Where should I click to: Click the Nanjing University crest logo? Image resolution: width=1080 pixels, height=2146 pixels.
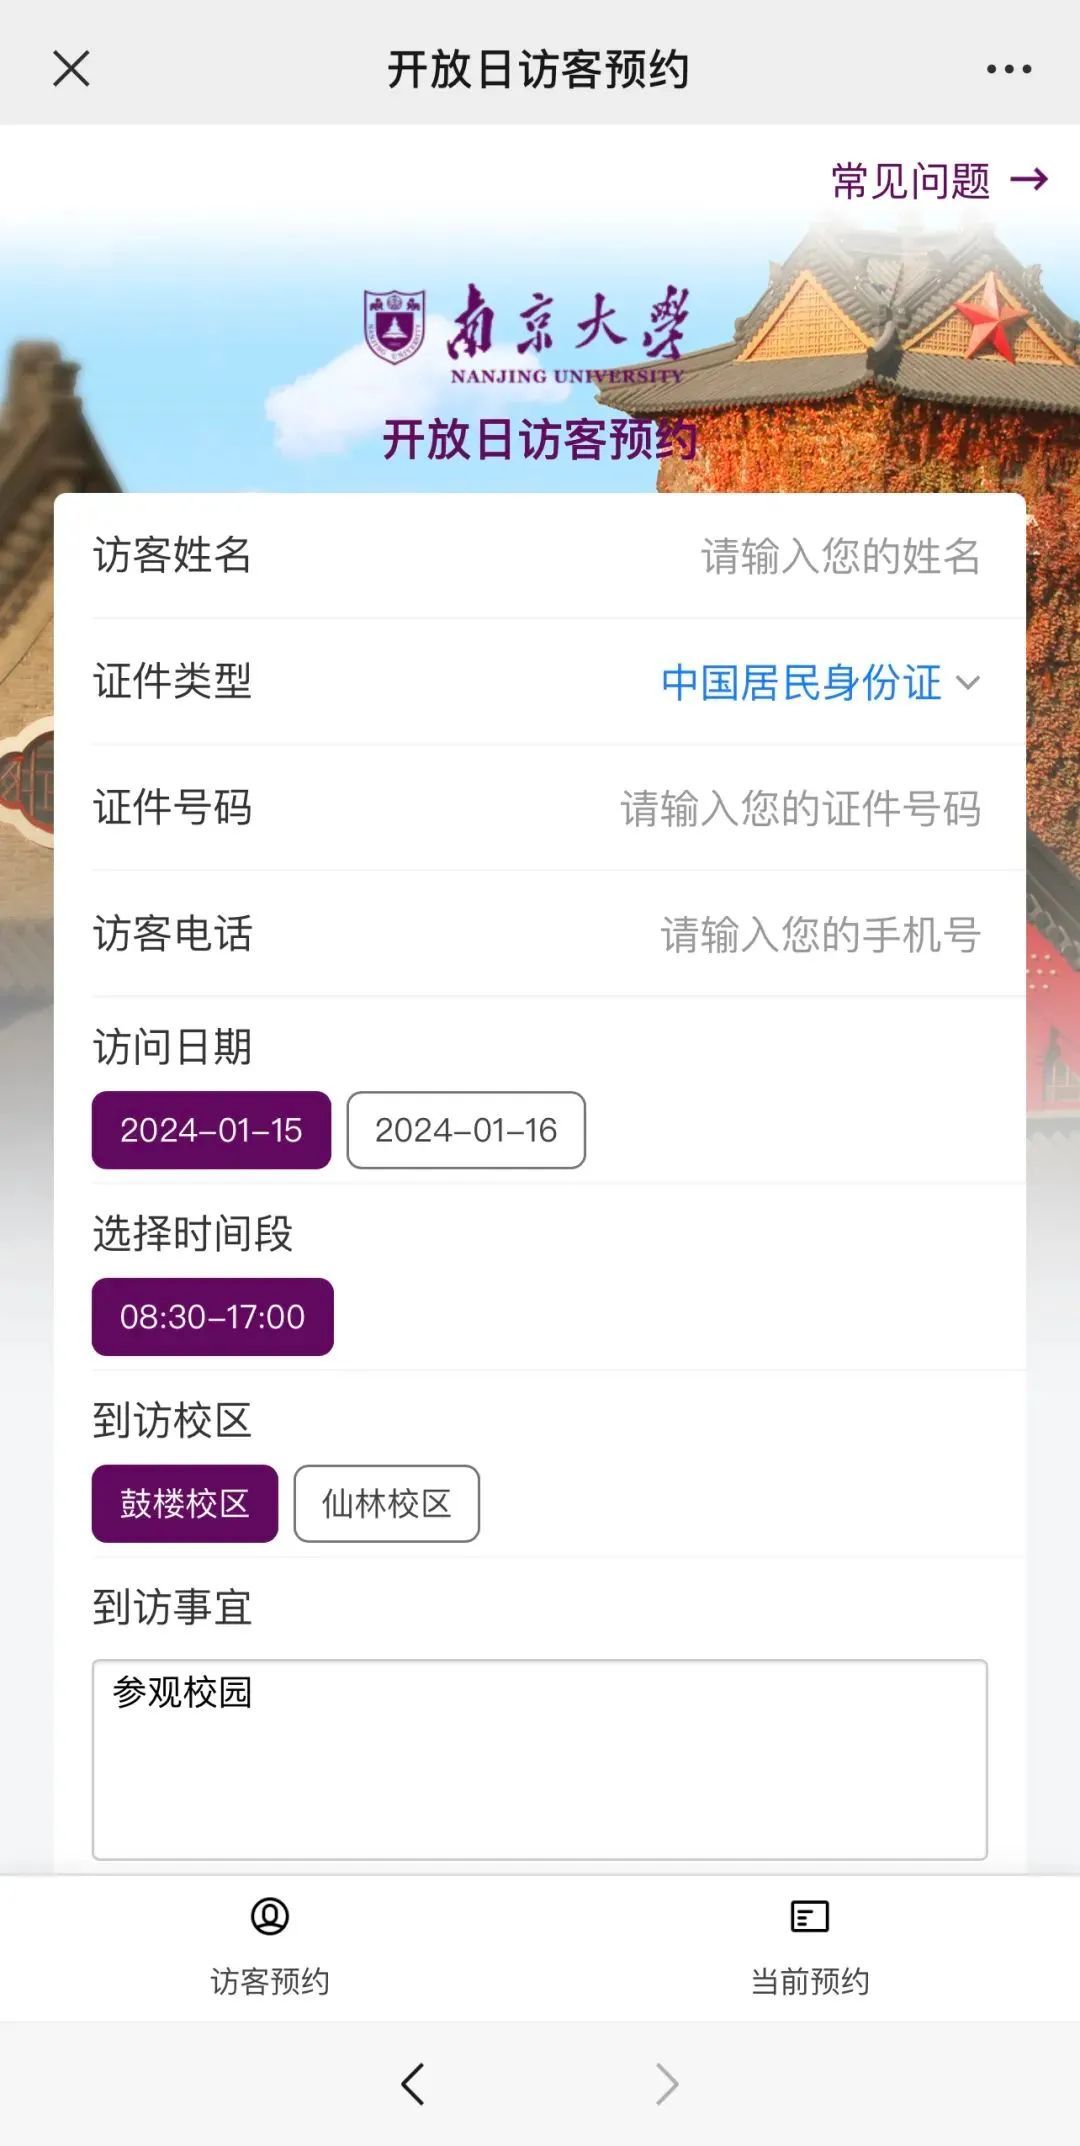[394, 326]
